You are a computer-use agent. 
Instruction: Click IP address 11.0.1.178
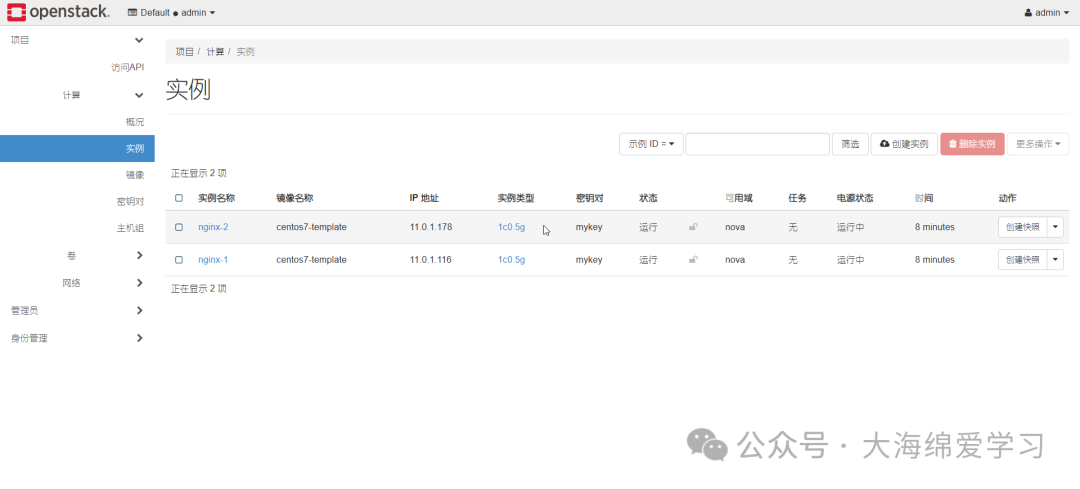point(431,227)
